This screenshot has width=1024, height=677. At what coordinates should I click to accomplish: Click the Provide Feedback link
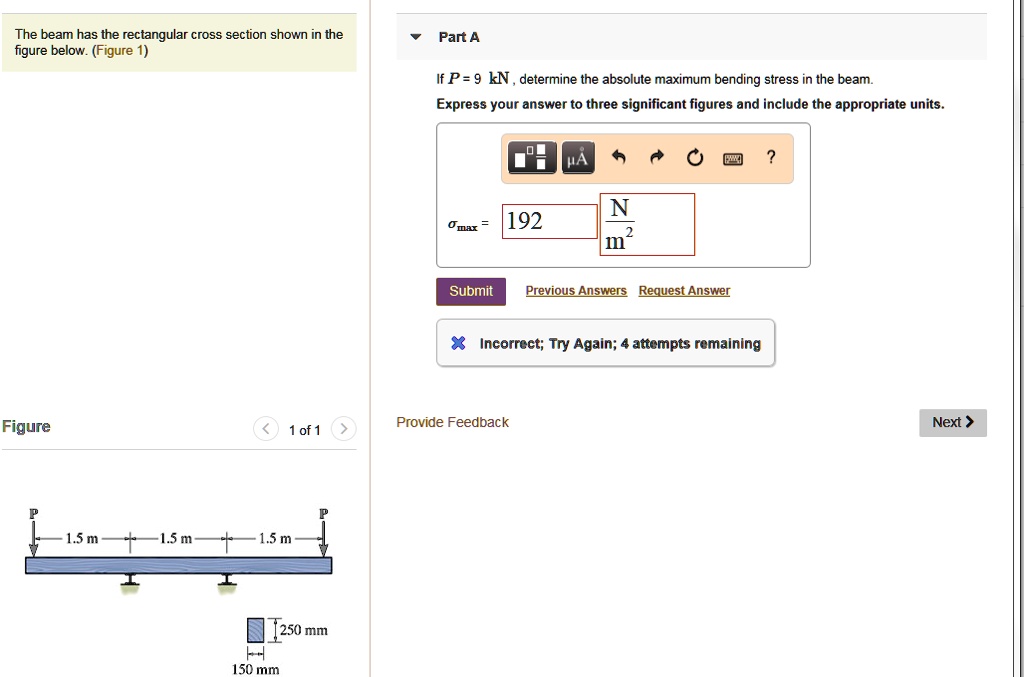click(452, 422)
